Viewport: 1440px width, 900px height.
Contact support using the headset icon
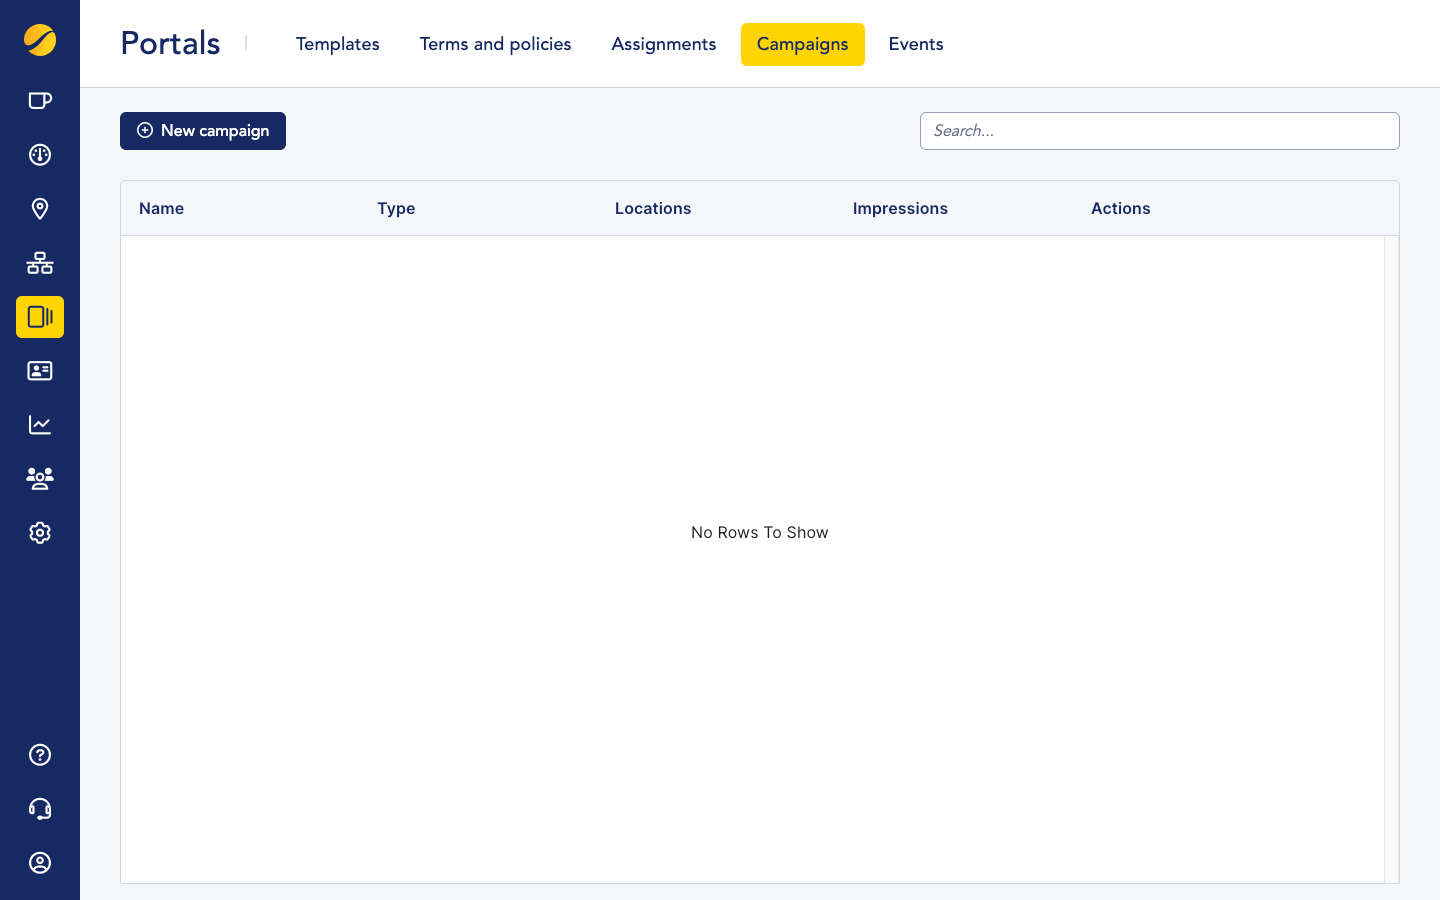coord(40,809)
